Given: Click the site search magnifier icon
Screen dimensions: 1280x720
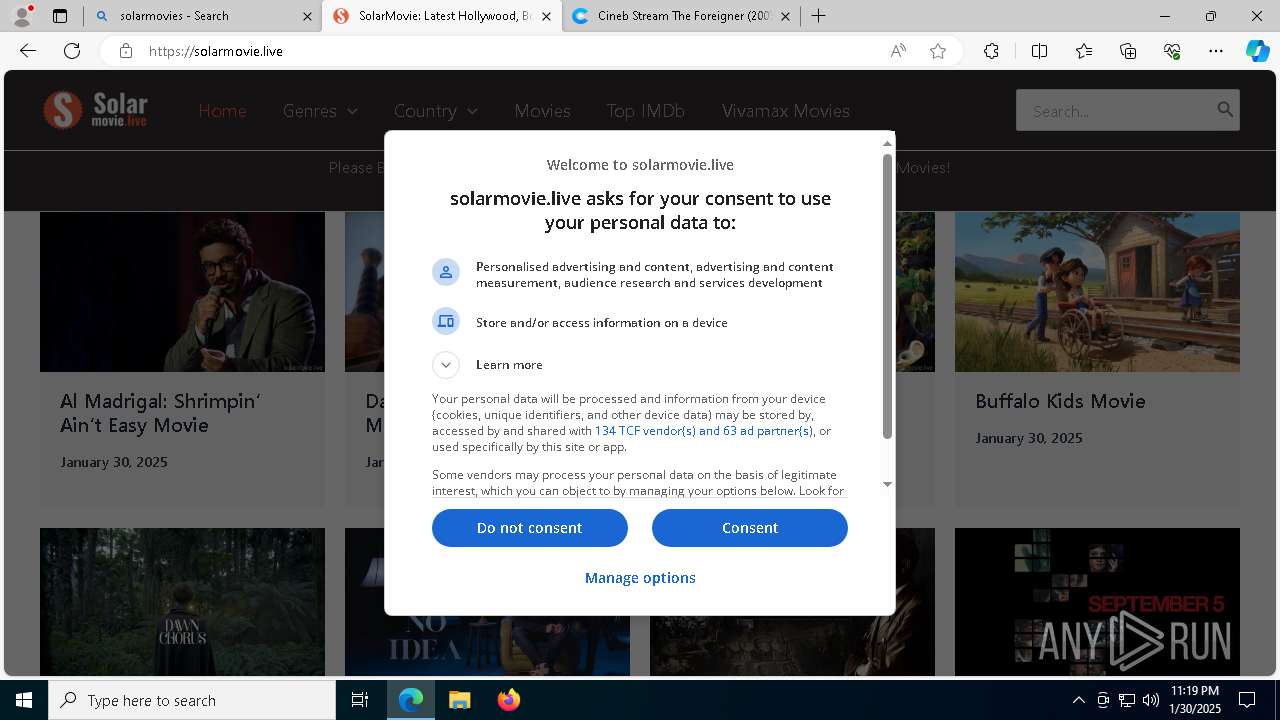Looking at the screenshot, I should pos(1225,109).
